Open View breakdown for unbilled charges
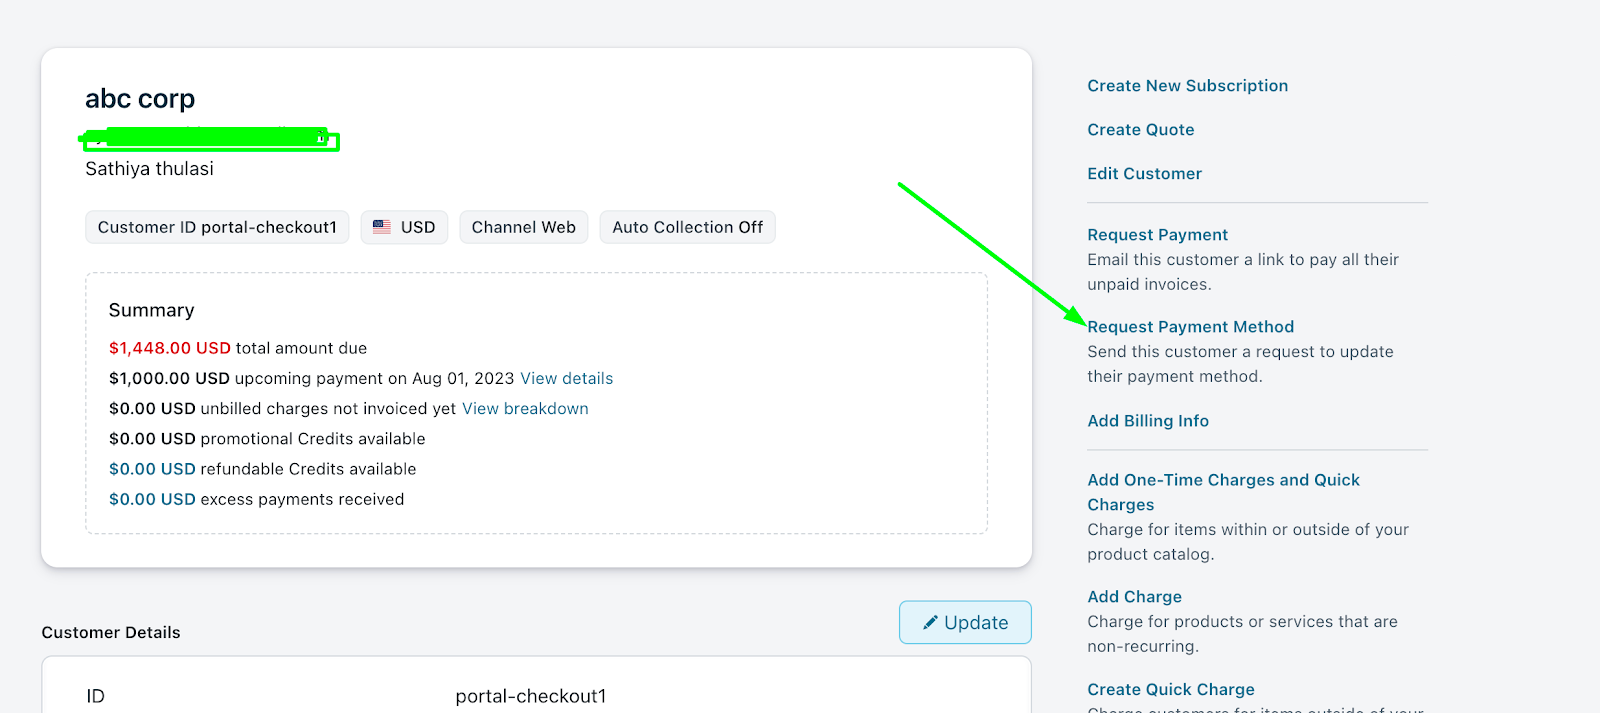Image resolution: width=1600 pixels, height=713 pixels. tap(525, 409)
